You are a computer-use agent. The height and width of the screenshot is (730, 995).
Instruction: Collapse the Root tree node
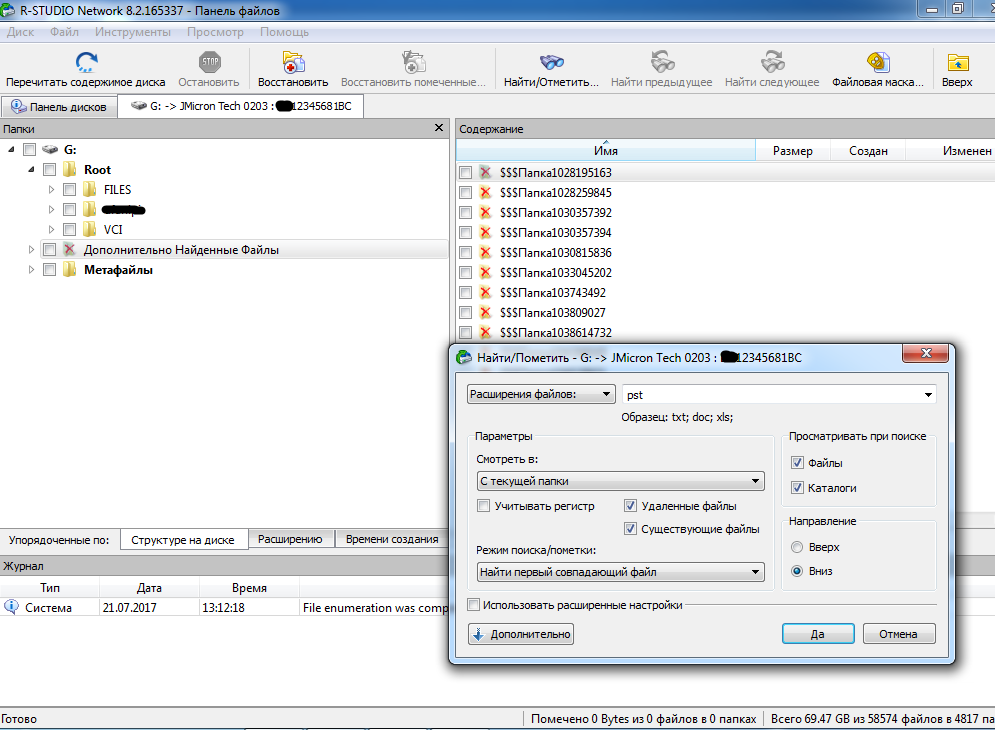click(31, 169)
